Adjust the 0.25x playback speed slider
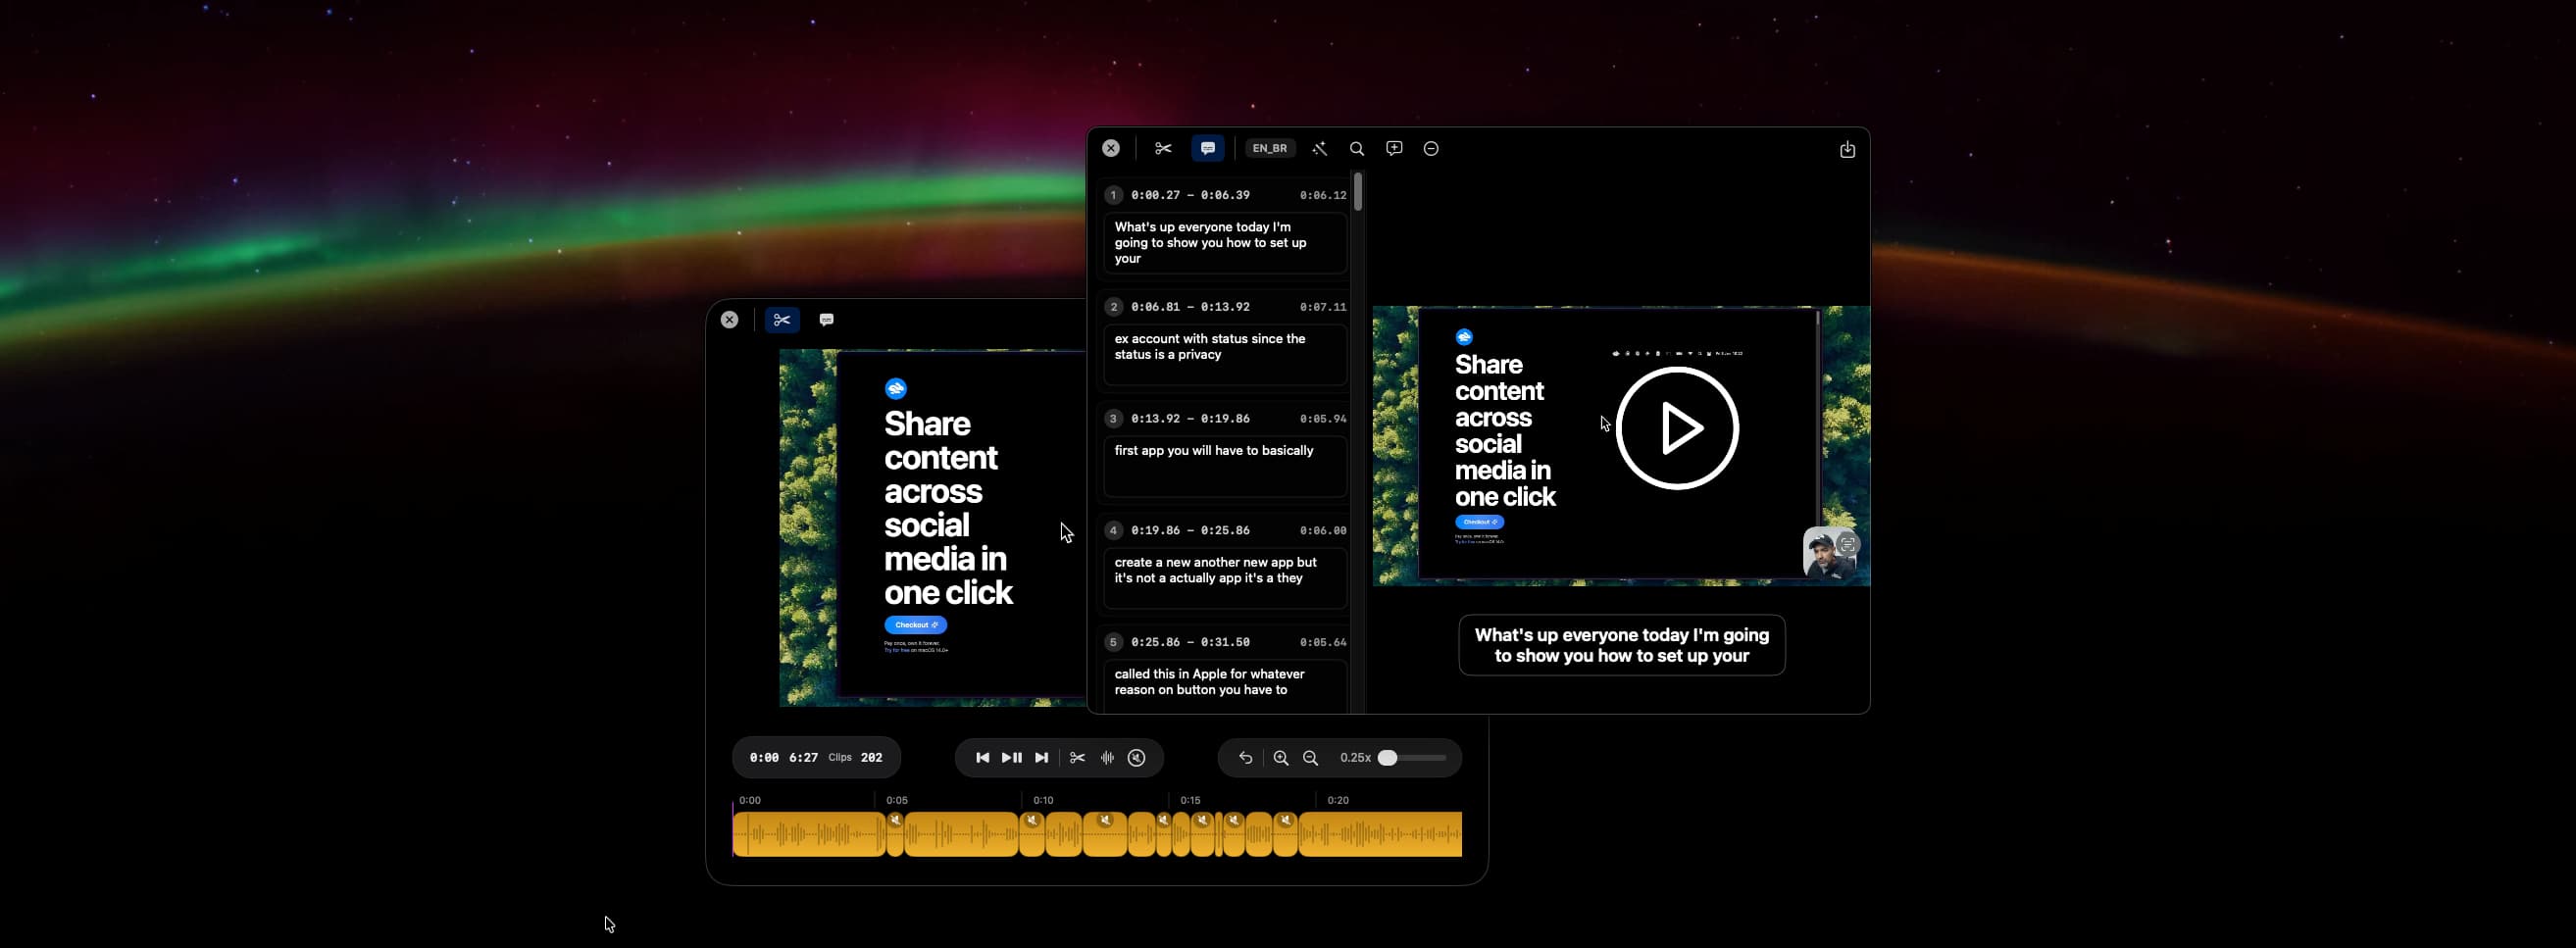This screenshot has width=2576, height=948. [1388, 758]
